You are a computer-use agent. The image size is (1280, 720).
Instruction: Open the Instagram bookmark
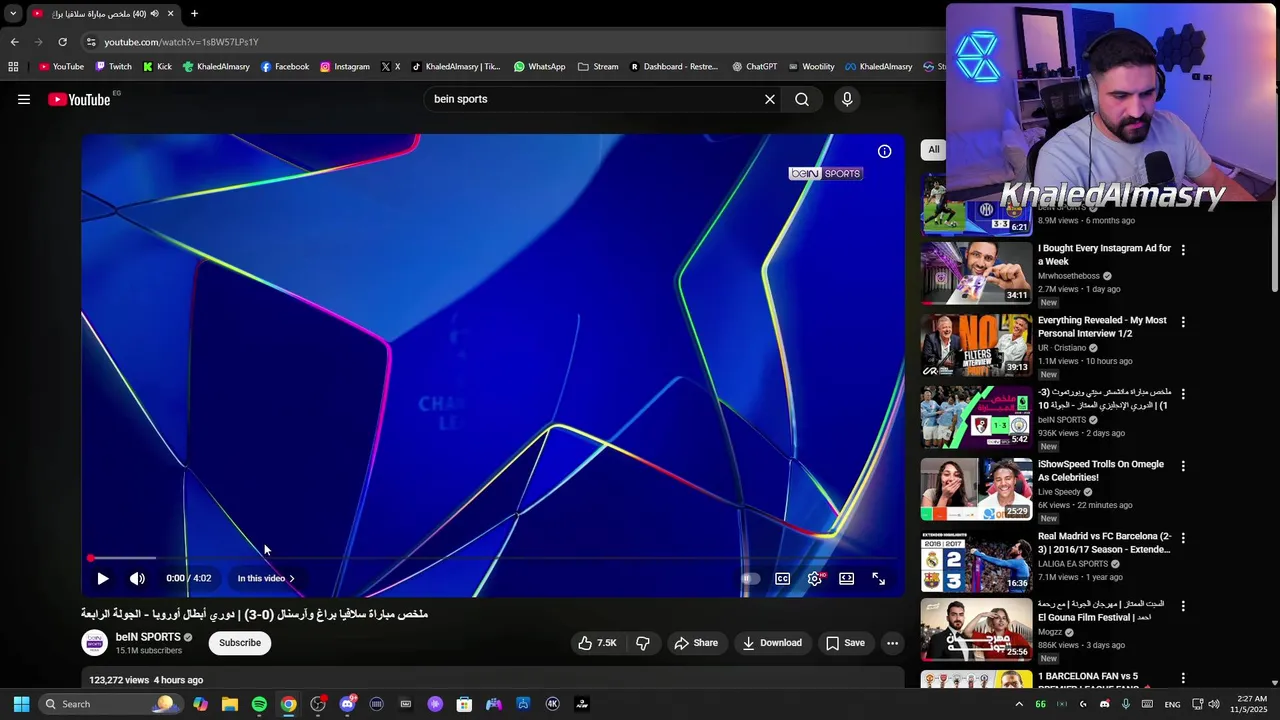[345, 67]
